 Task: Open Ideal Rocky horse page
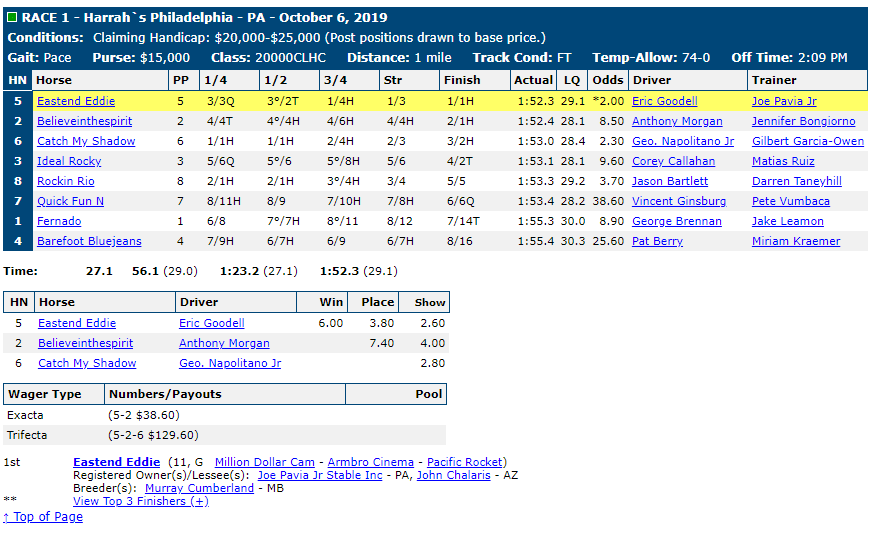[69, 161]
